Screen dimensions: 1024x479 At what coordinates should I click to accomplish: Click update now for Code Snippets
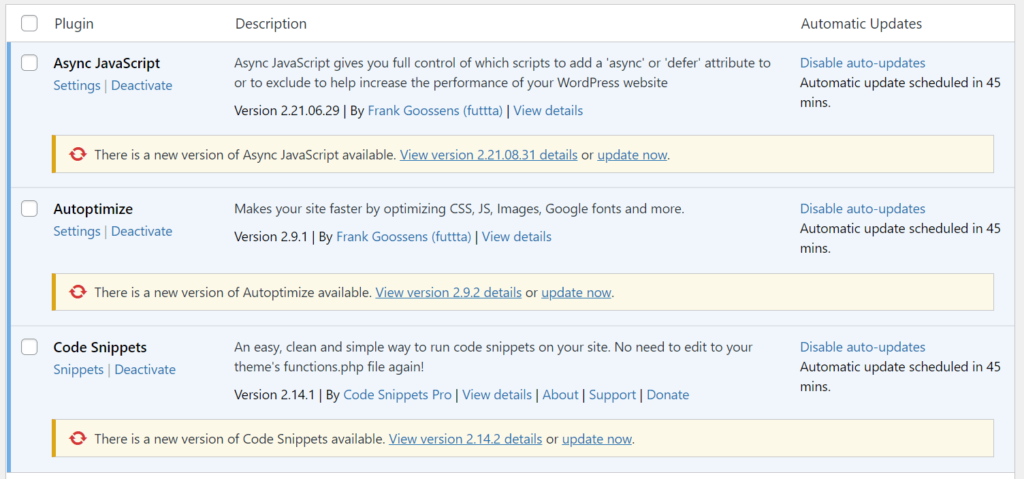597,439
